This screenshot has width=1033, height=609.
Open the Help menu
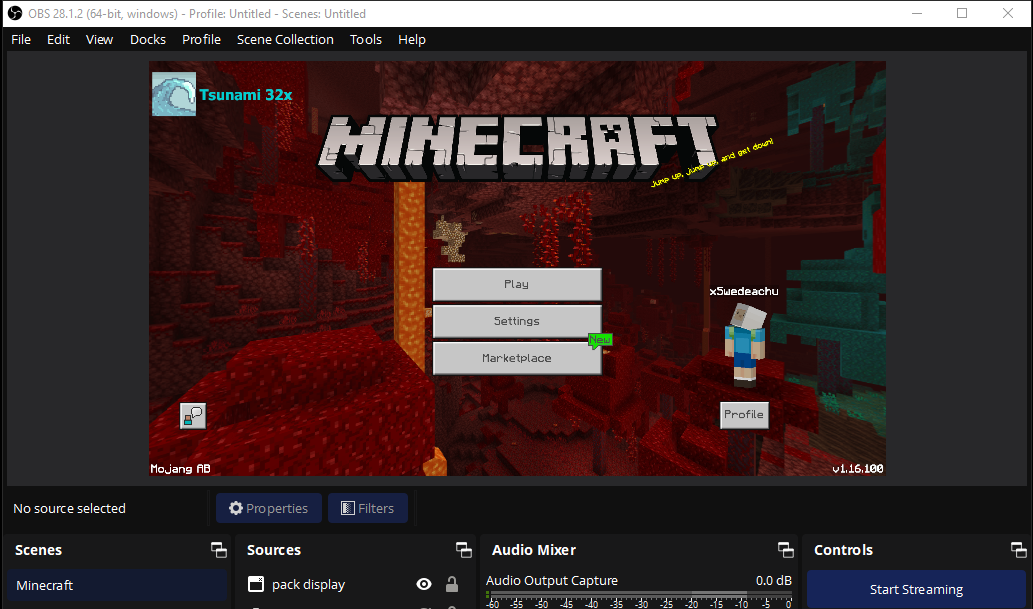(411, 39)
